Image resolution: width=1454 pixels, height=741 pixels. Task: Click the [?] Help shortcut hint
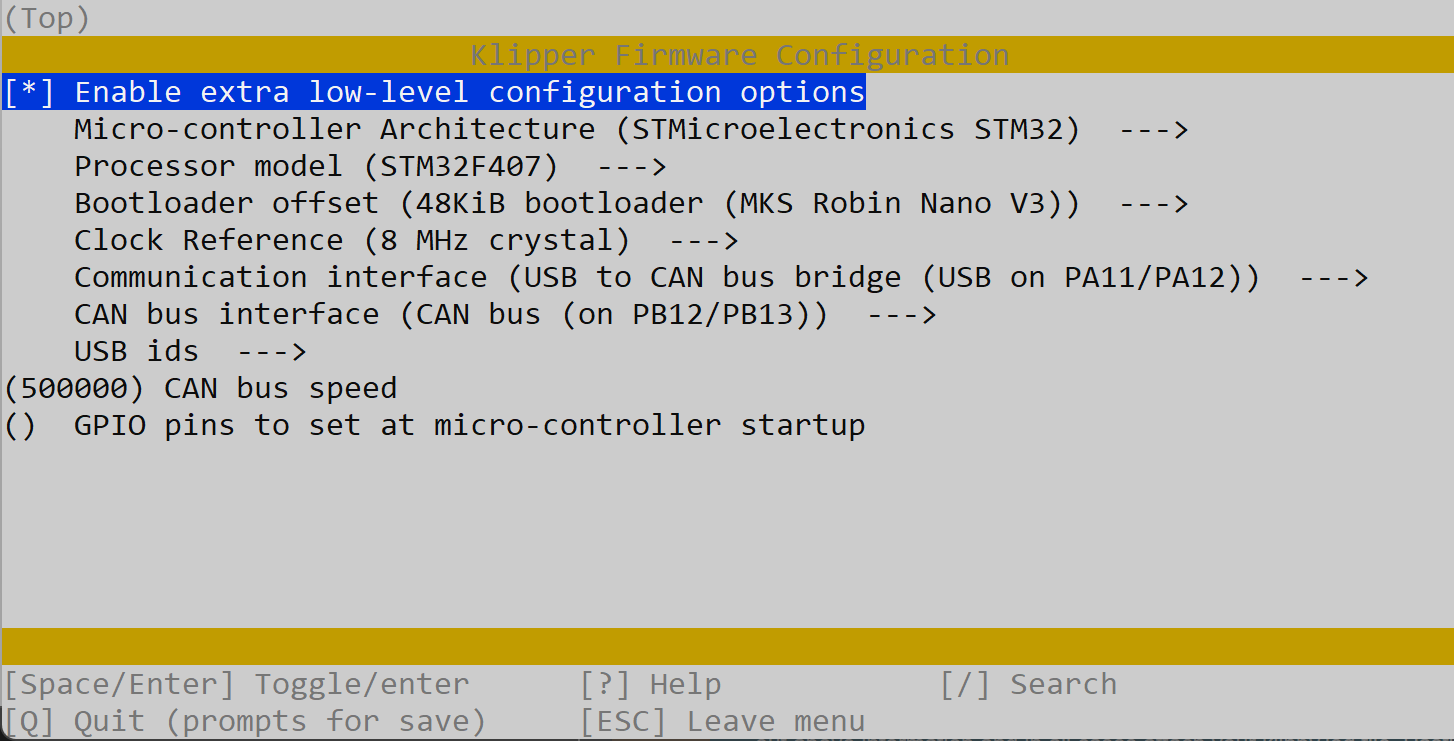[x=650, y=685]
